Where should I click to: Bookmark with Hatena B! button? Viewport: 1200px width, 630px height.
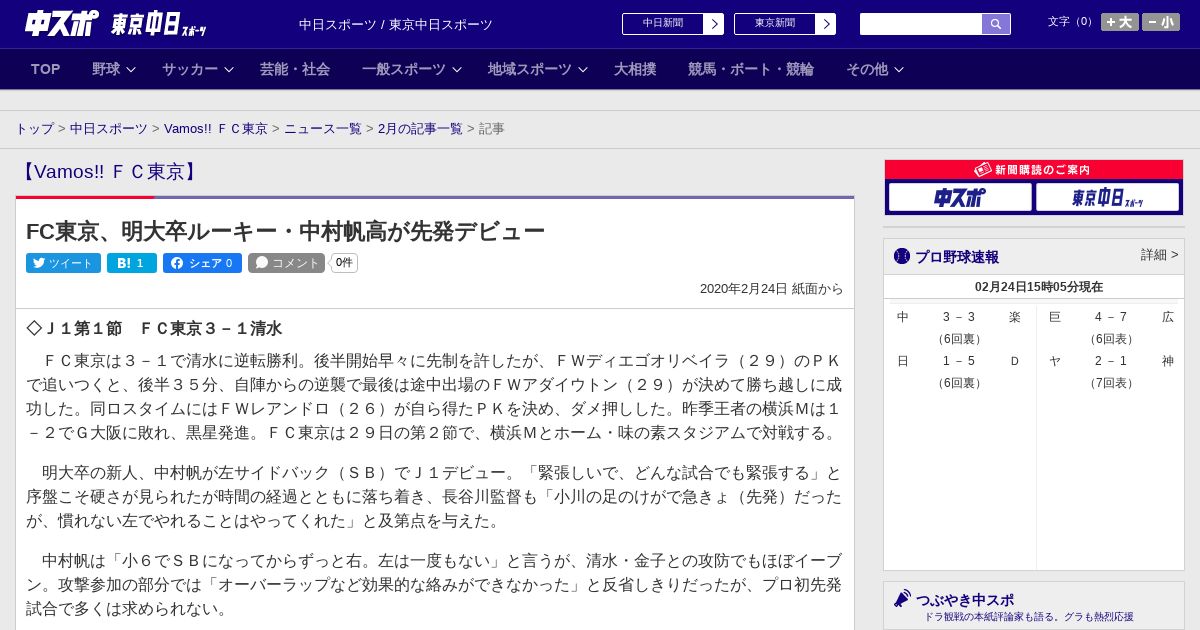tap(132, 263)
